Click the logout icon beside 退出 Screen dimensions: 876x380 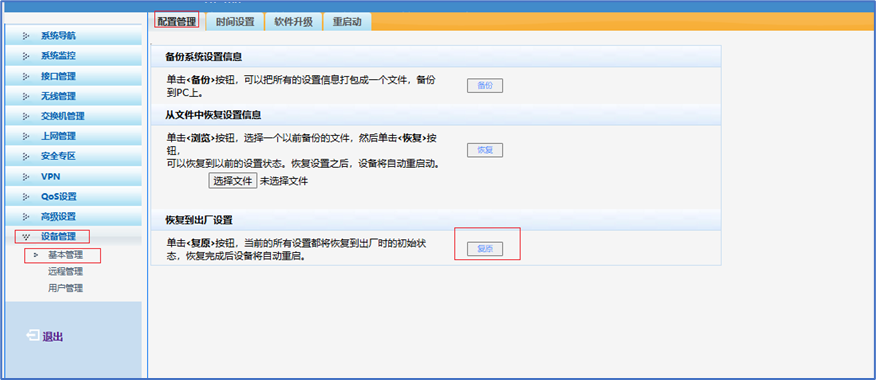coord(33,335)
